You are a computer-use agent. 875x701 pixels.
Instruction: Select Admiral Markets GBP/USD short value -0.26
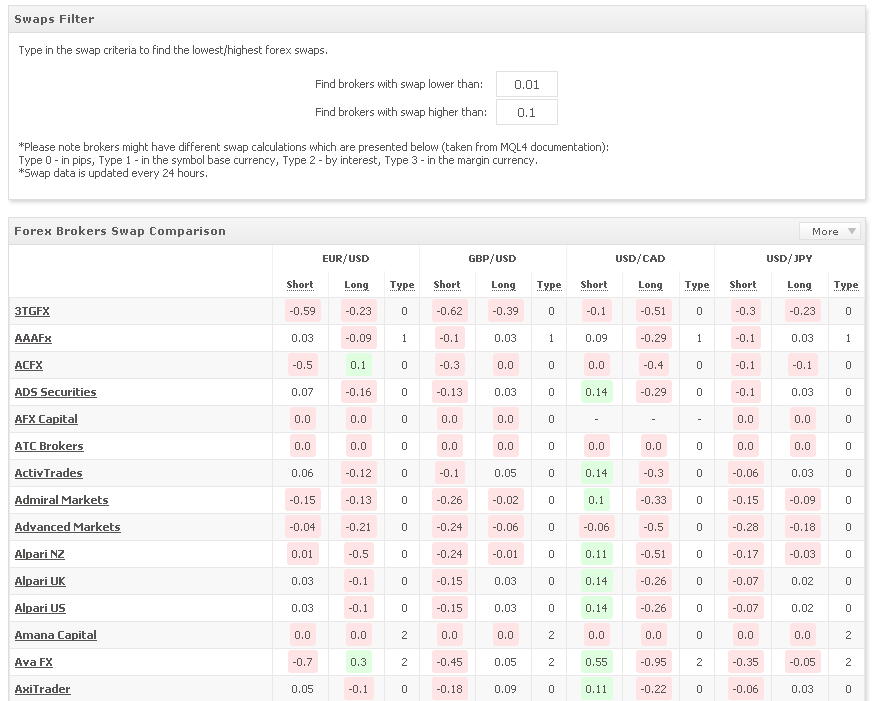pos(449,500)
